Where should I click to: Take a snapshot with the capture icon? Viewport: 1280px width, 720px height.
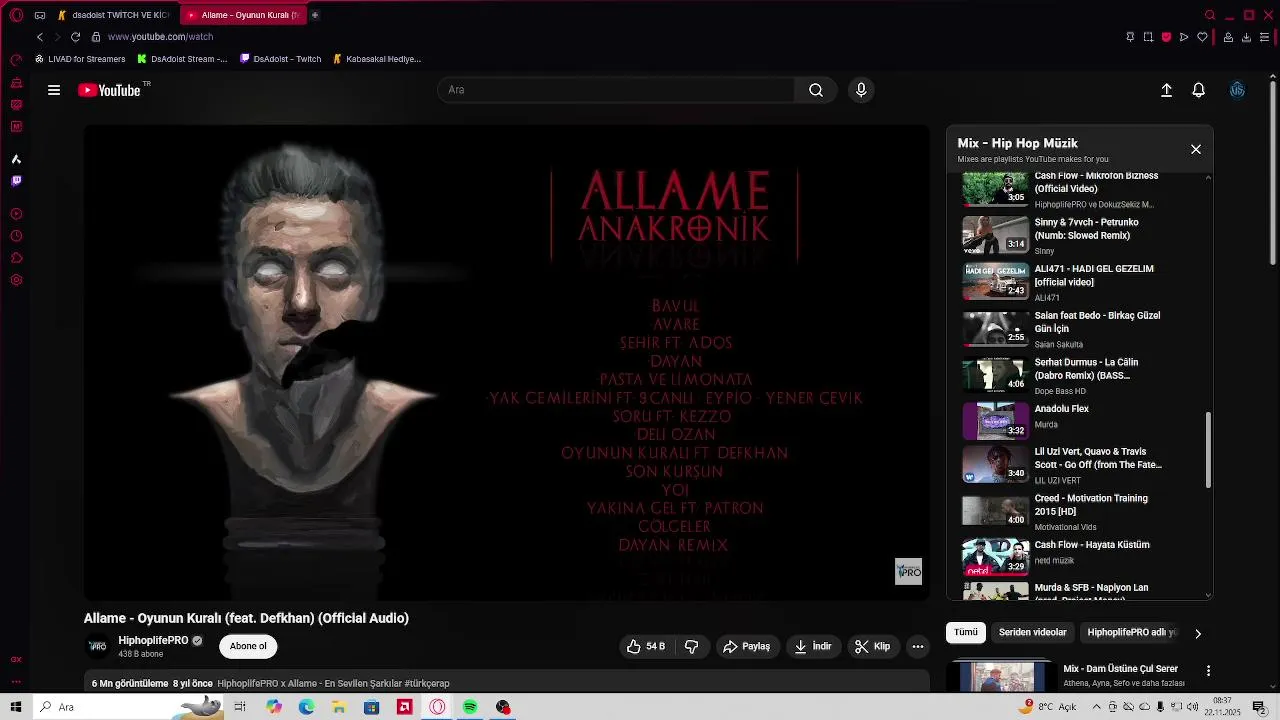(1148, 37)
